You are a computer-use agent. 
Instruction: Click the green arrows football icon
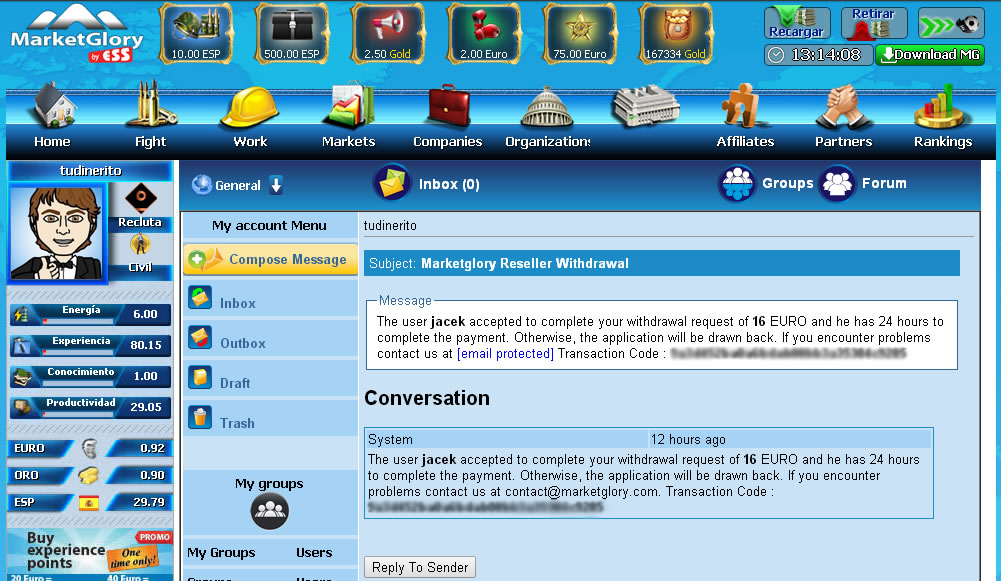click(x=950, y=24)
